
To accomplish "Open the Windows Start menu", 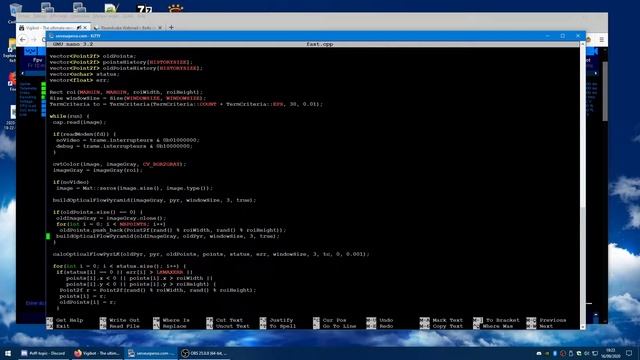I will coord(8,353).
